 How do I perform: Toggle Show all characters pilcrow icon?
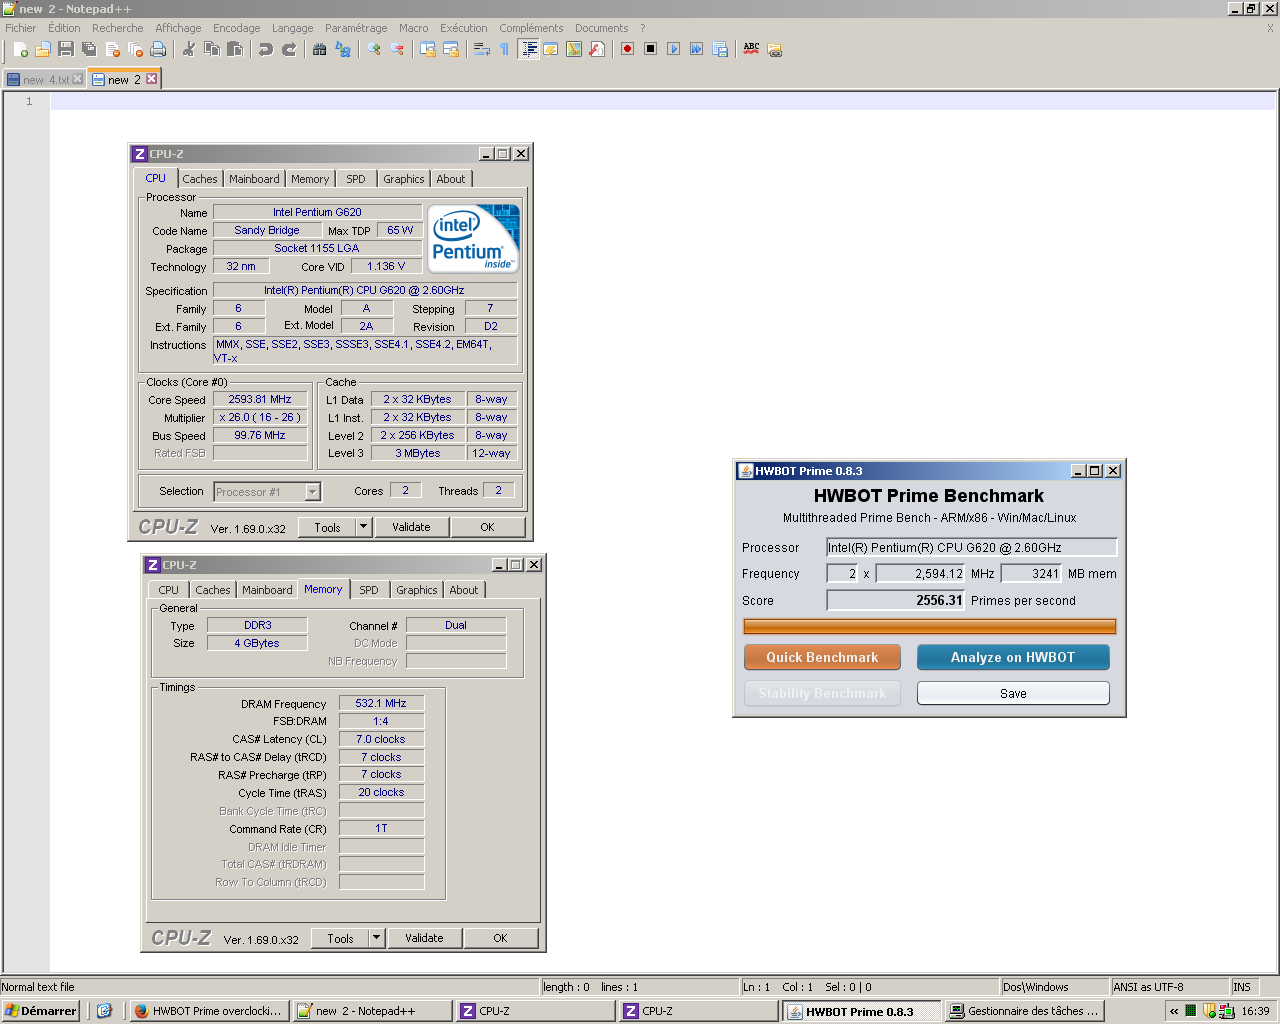[505, 49]
